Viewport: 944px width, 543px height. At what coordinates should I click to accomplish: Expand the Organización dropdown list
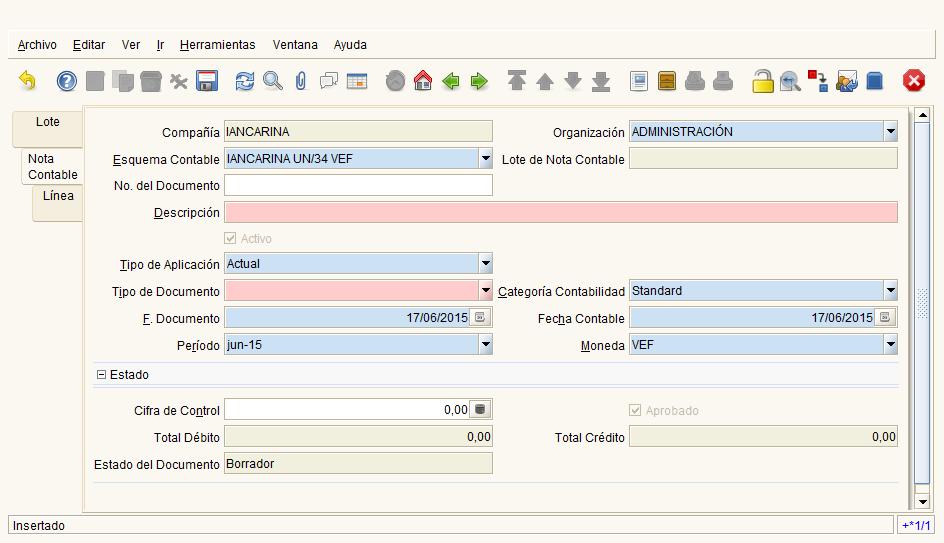(x=890, y=132)
